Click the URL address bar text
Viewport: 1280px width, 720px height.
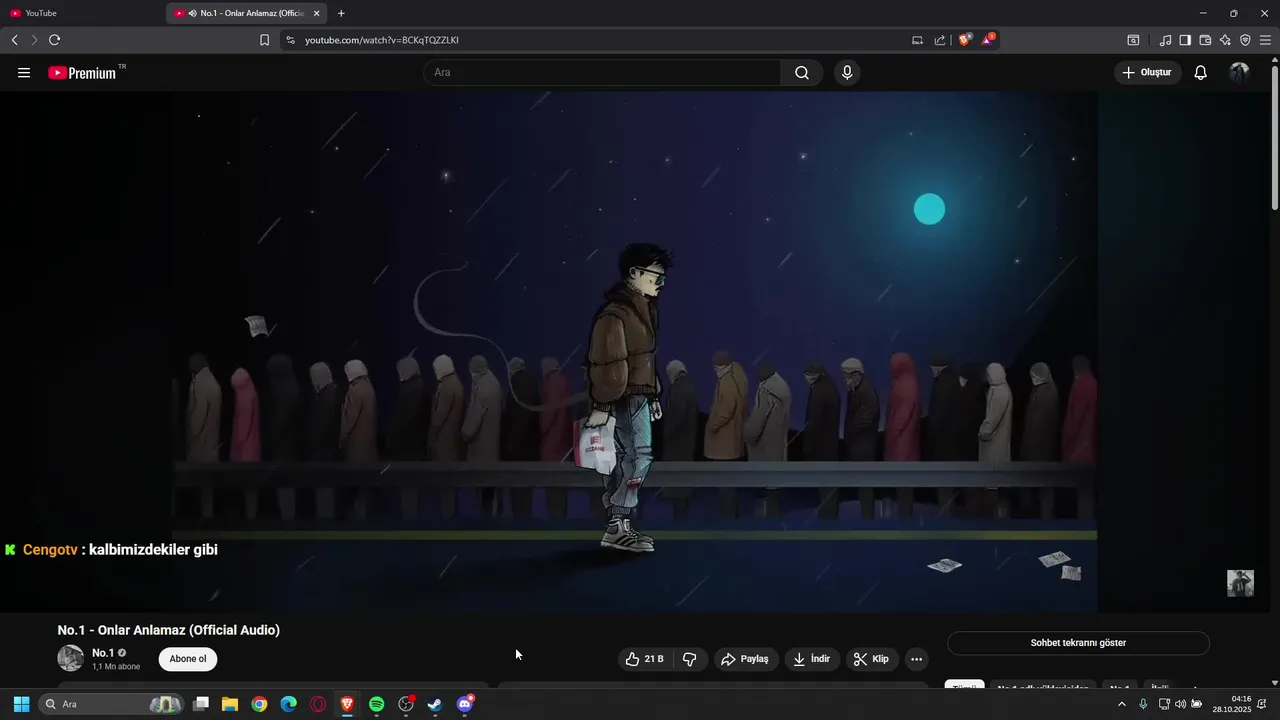coord(381,40)
